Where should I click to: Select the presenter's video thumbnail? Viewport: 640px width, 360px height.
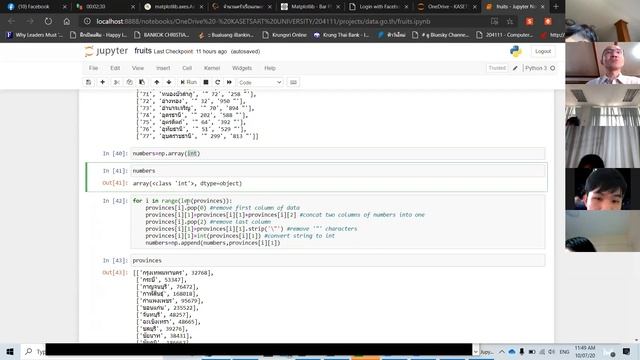(602, 63)
